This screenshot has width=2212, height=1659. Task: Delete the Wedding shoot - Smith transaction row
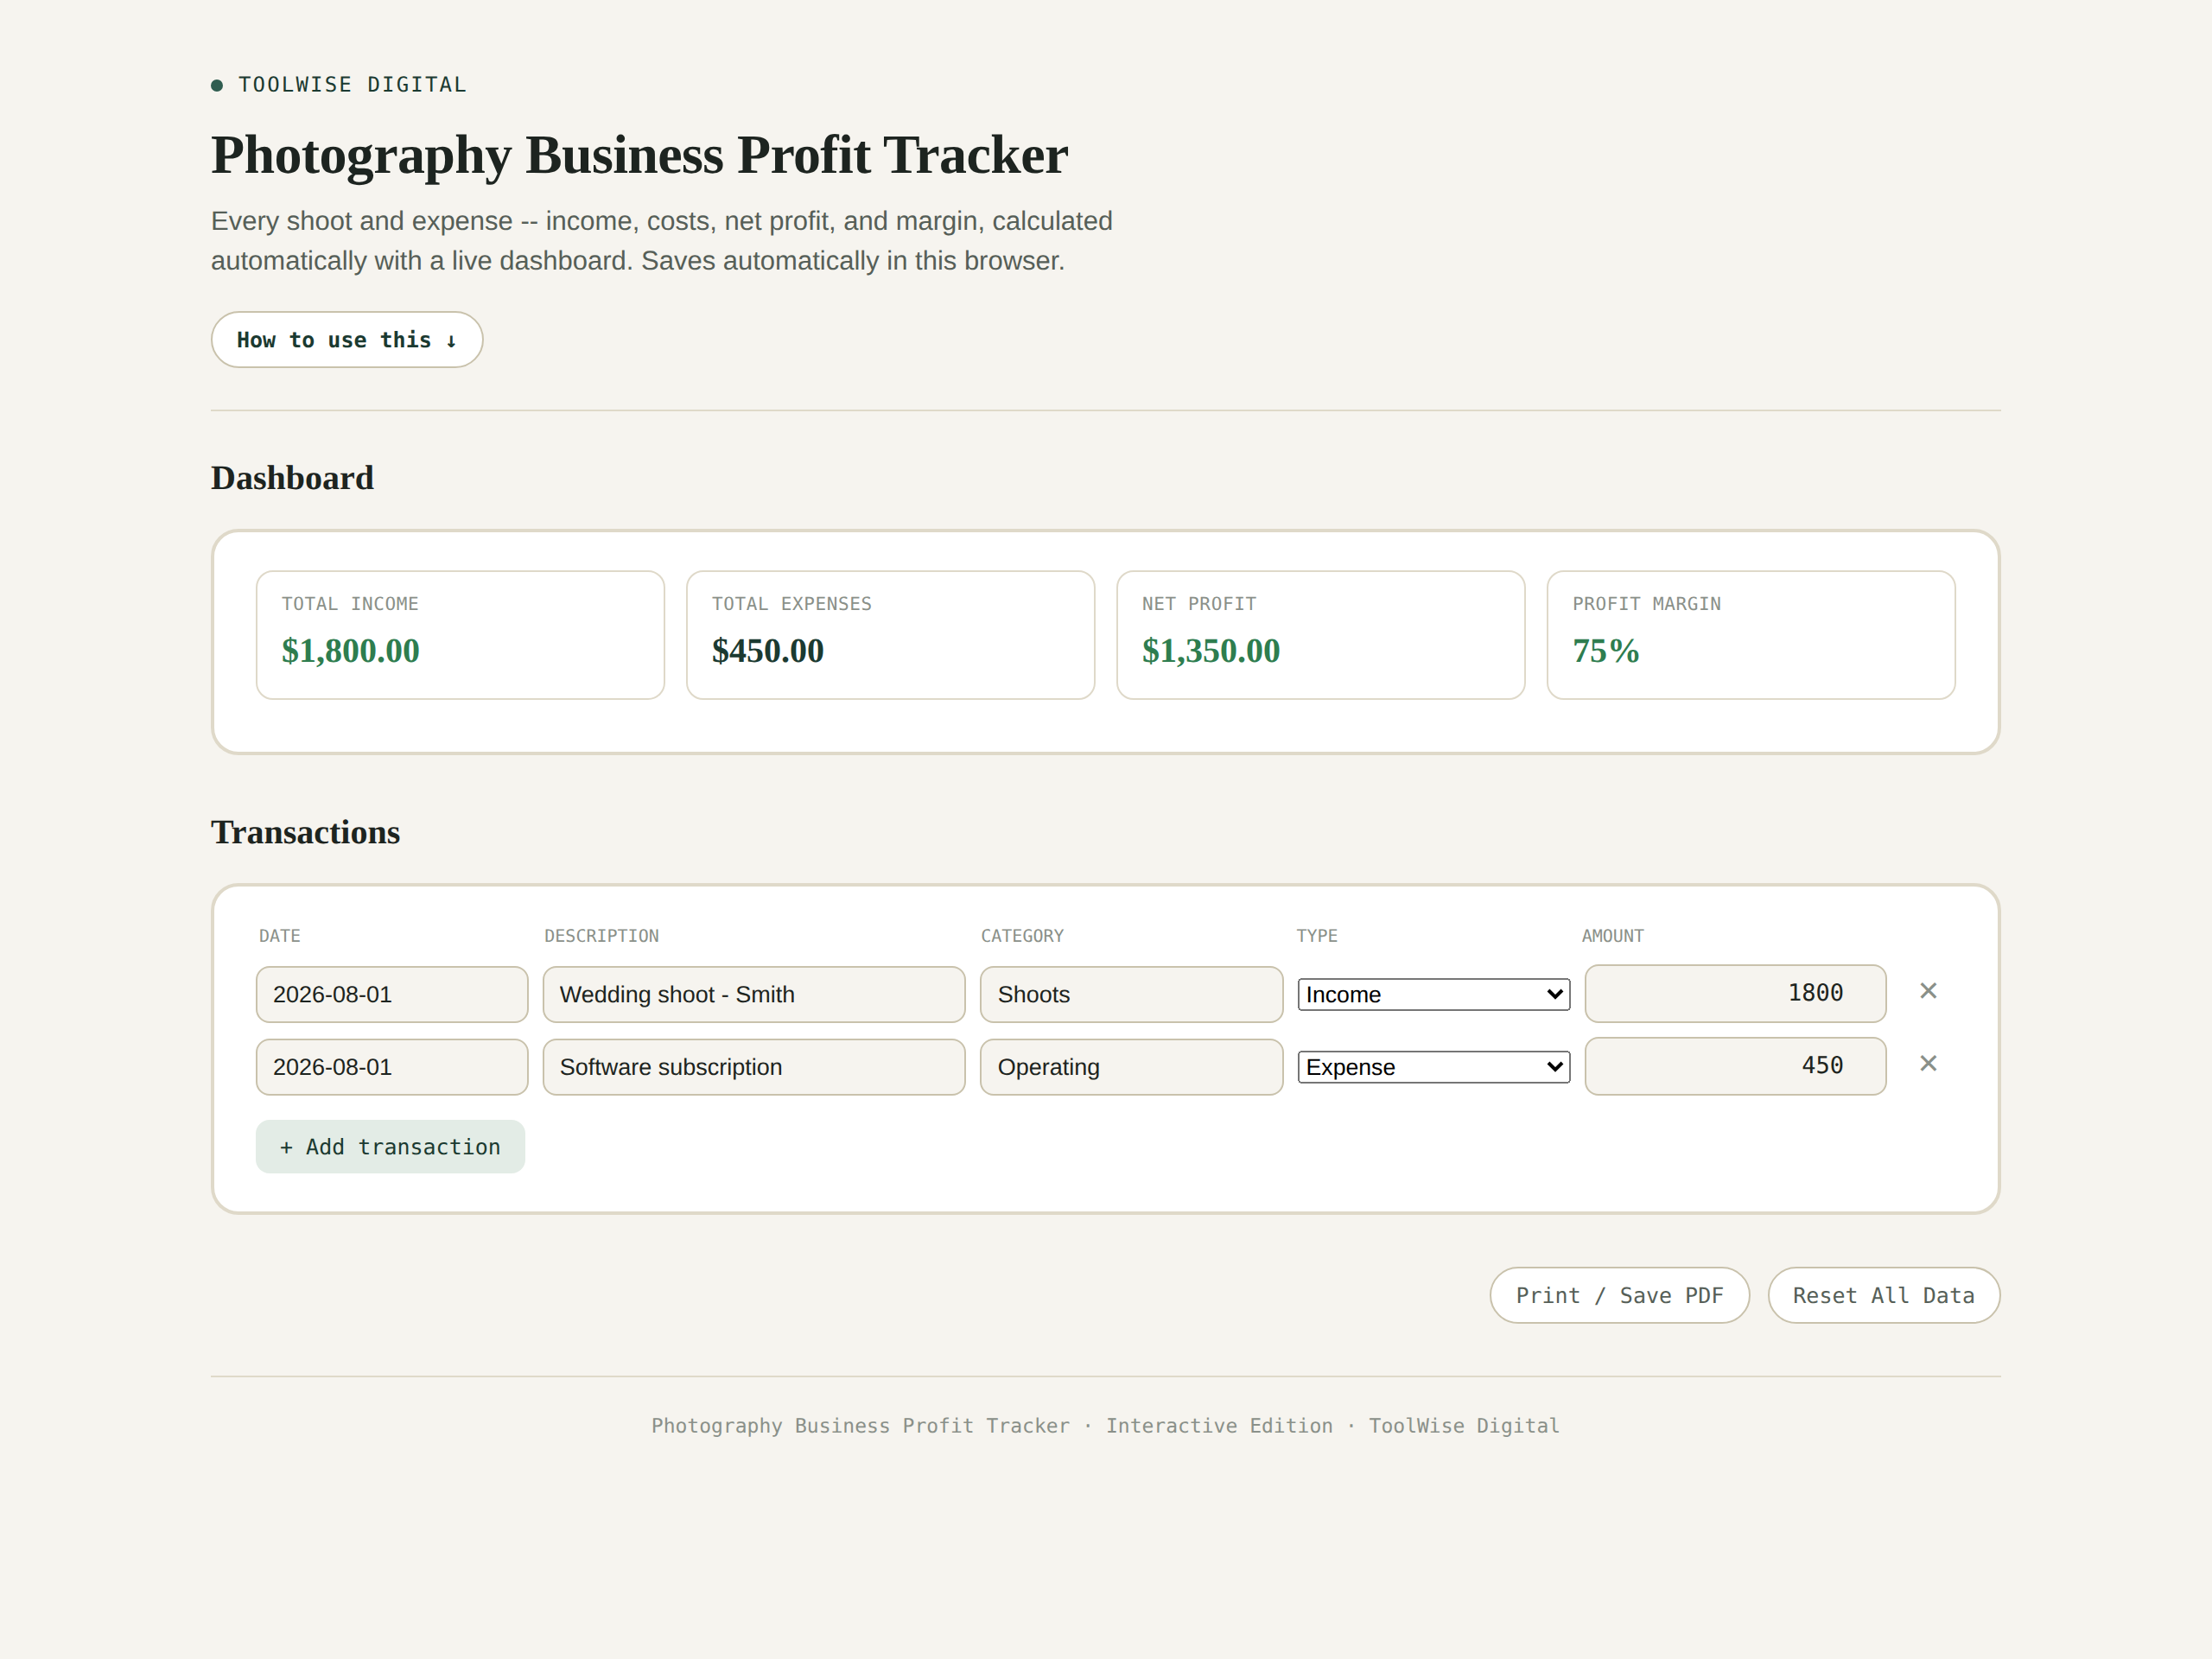tap(1928, 991)
